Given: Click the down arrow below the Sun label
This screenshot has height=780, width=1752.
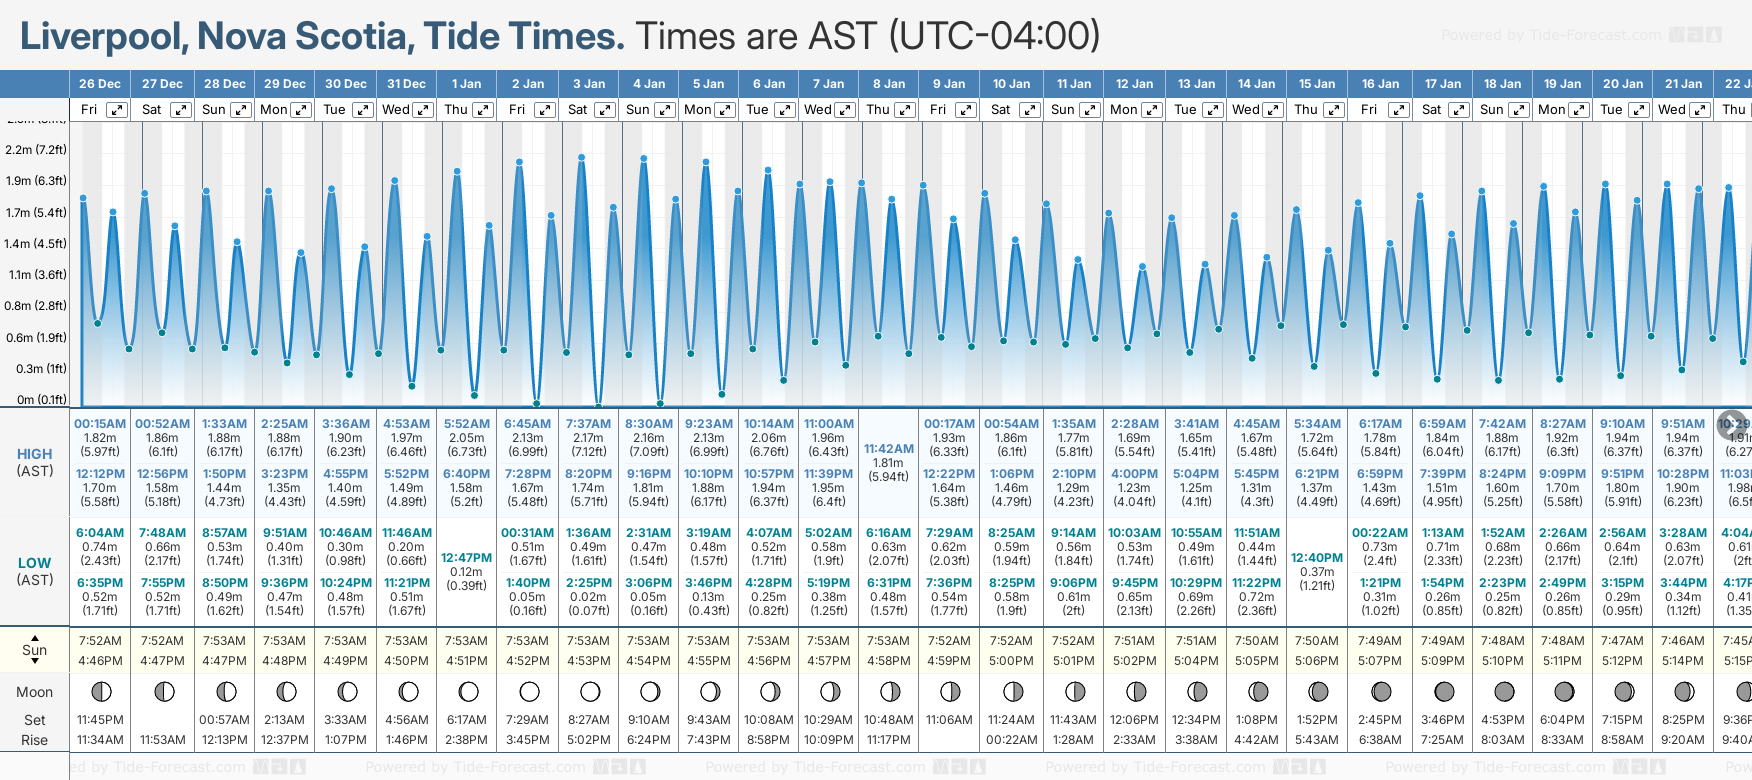Looking at the screenshot, I should [x=35, y=662].
